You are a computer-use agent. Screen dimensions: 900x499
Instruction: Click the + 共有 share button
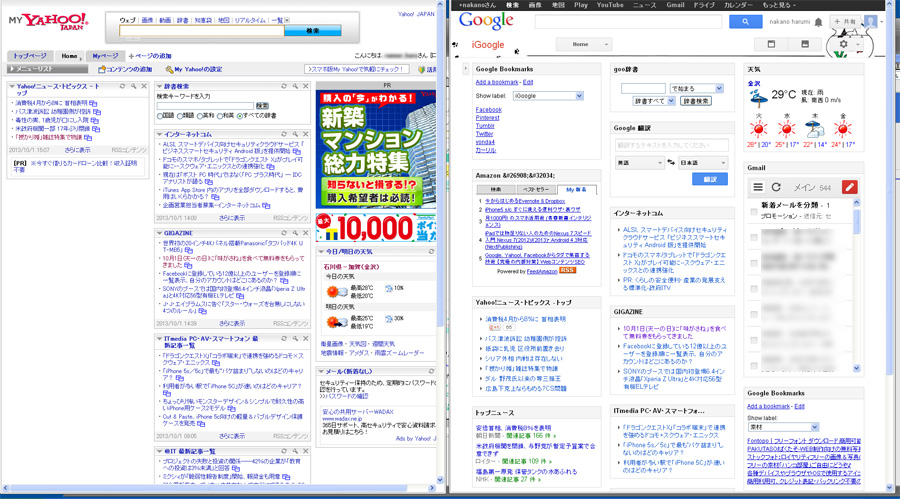(x=845, y=22)
